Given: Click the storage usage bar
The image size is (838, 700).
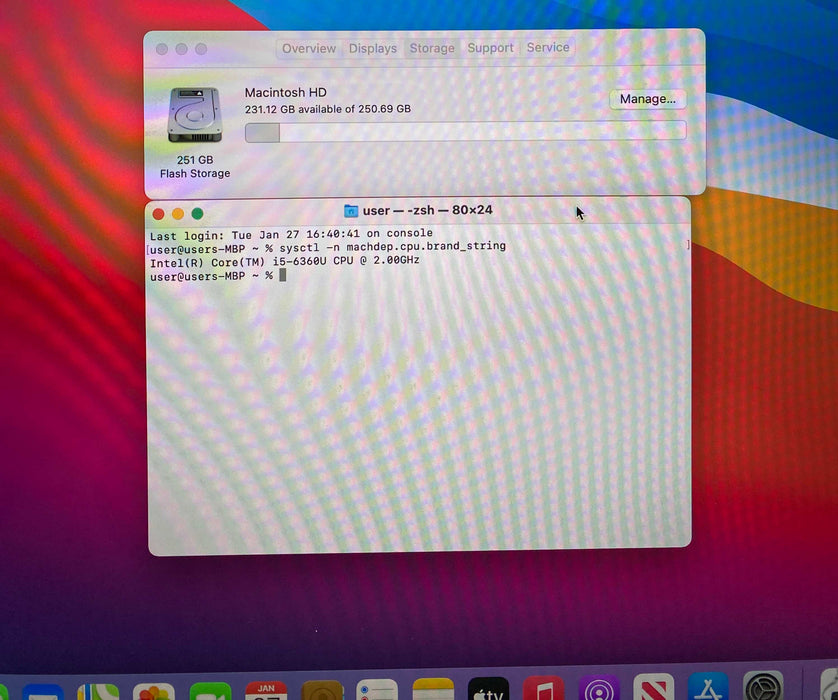Looking at the screenshot, I should [x=465, y=131].
